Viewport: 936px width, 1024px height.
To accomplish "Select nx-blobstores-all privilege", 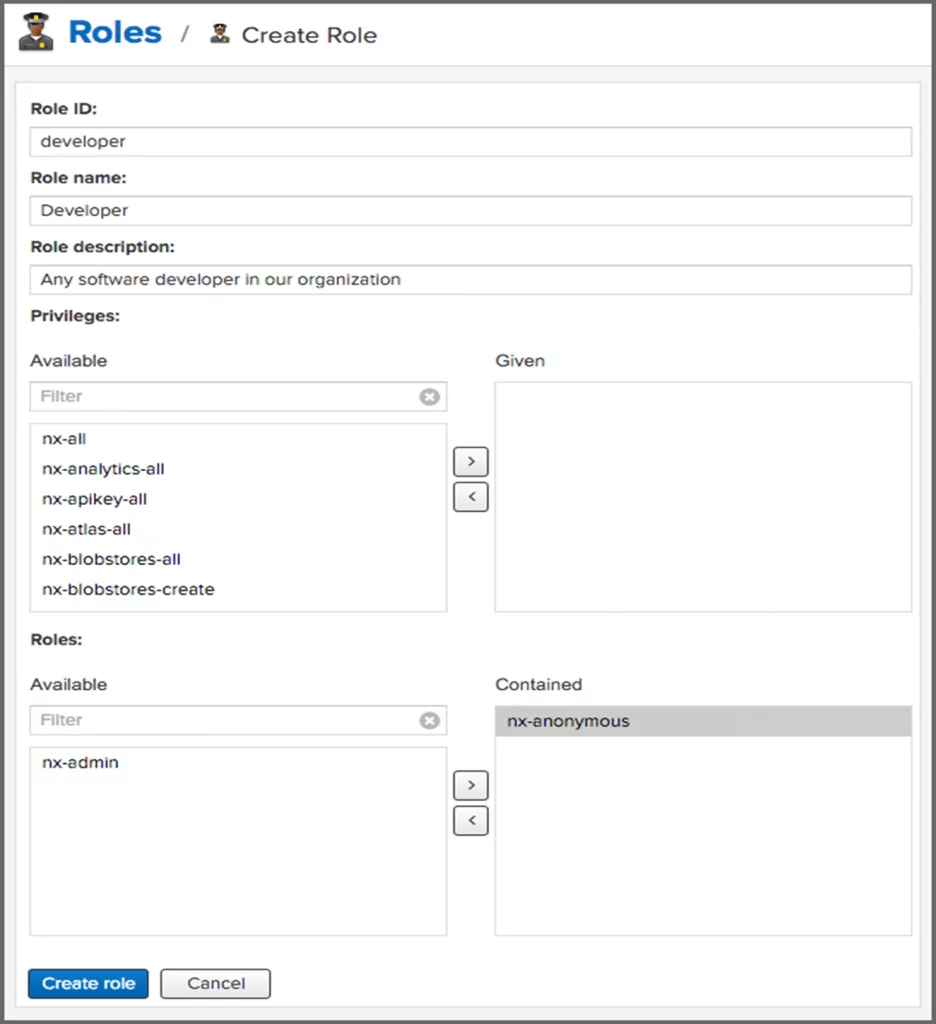I will coord(238,559).
